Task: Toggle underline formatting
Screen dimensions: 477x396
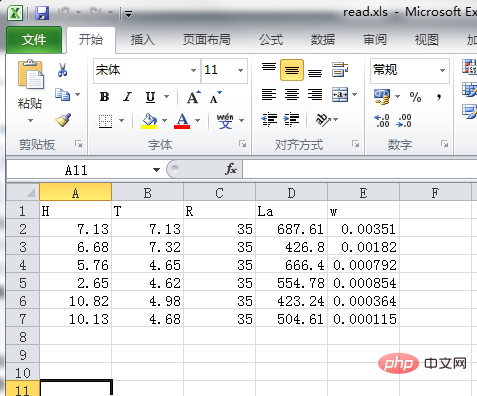Action: tap(151, 97)
